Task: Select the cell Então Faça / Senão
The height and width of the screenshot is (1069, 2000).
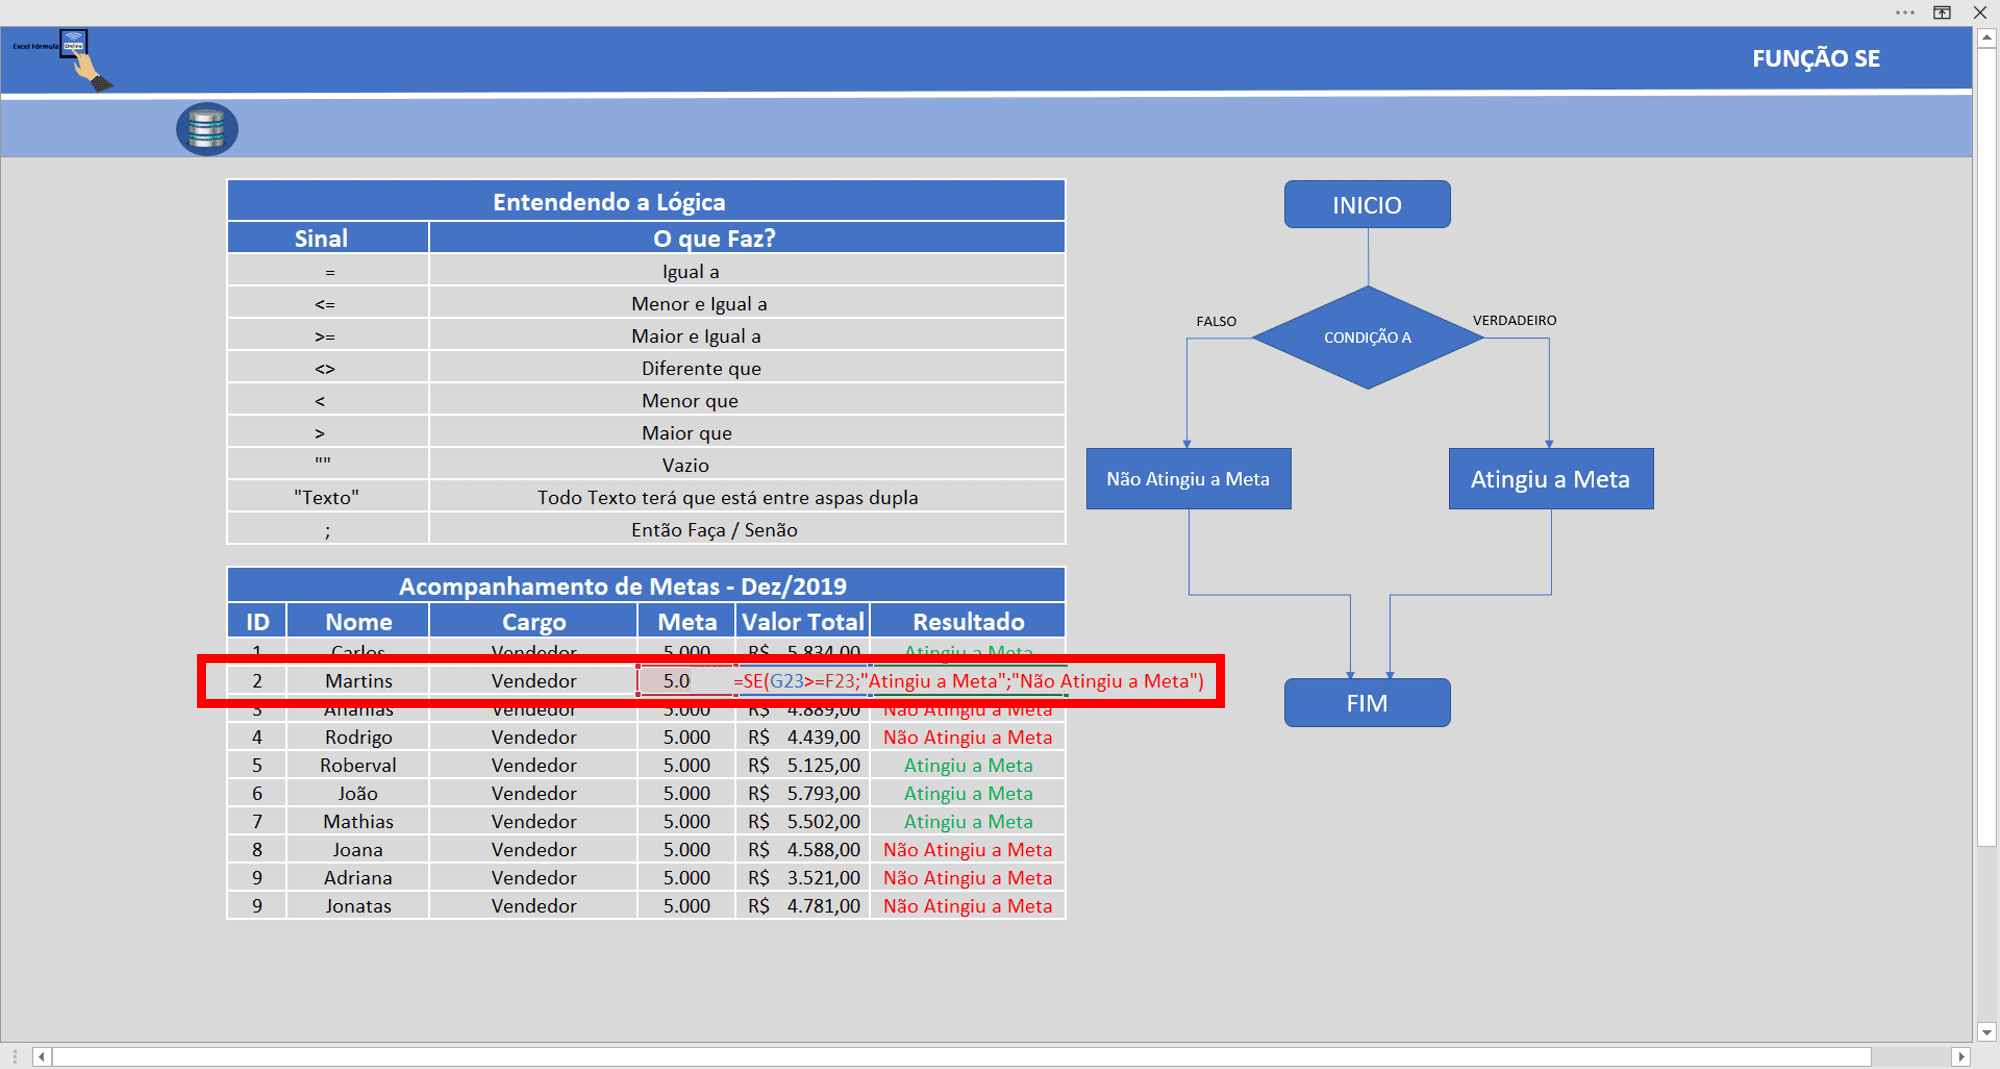Action: 747,529
